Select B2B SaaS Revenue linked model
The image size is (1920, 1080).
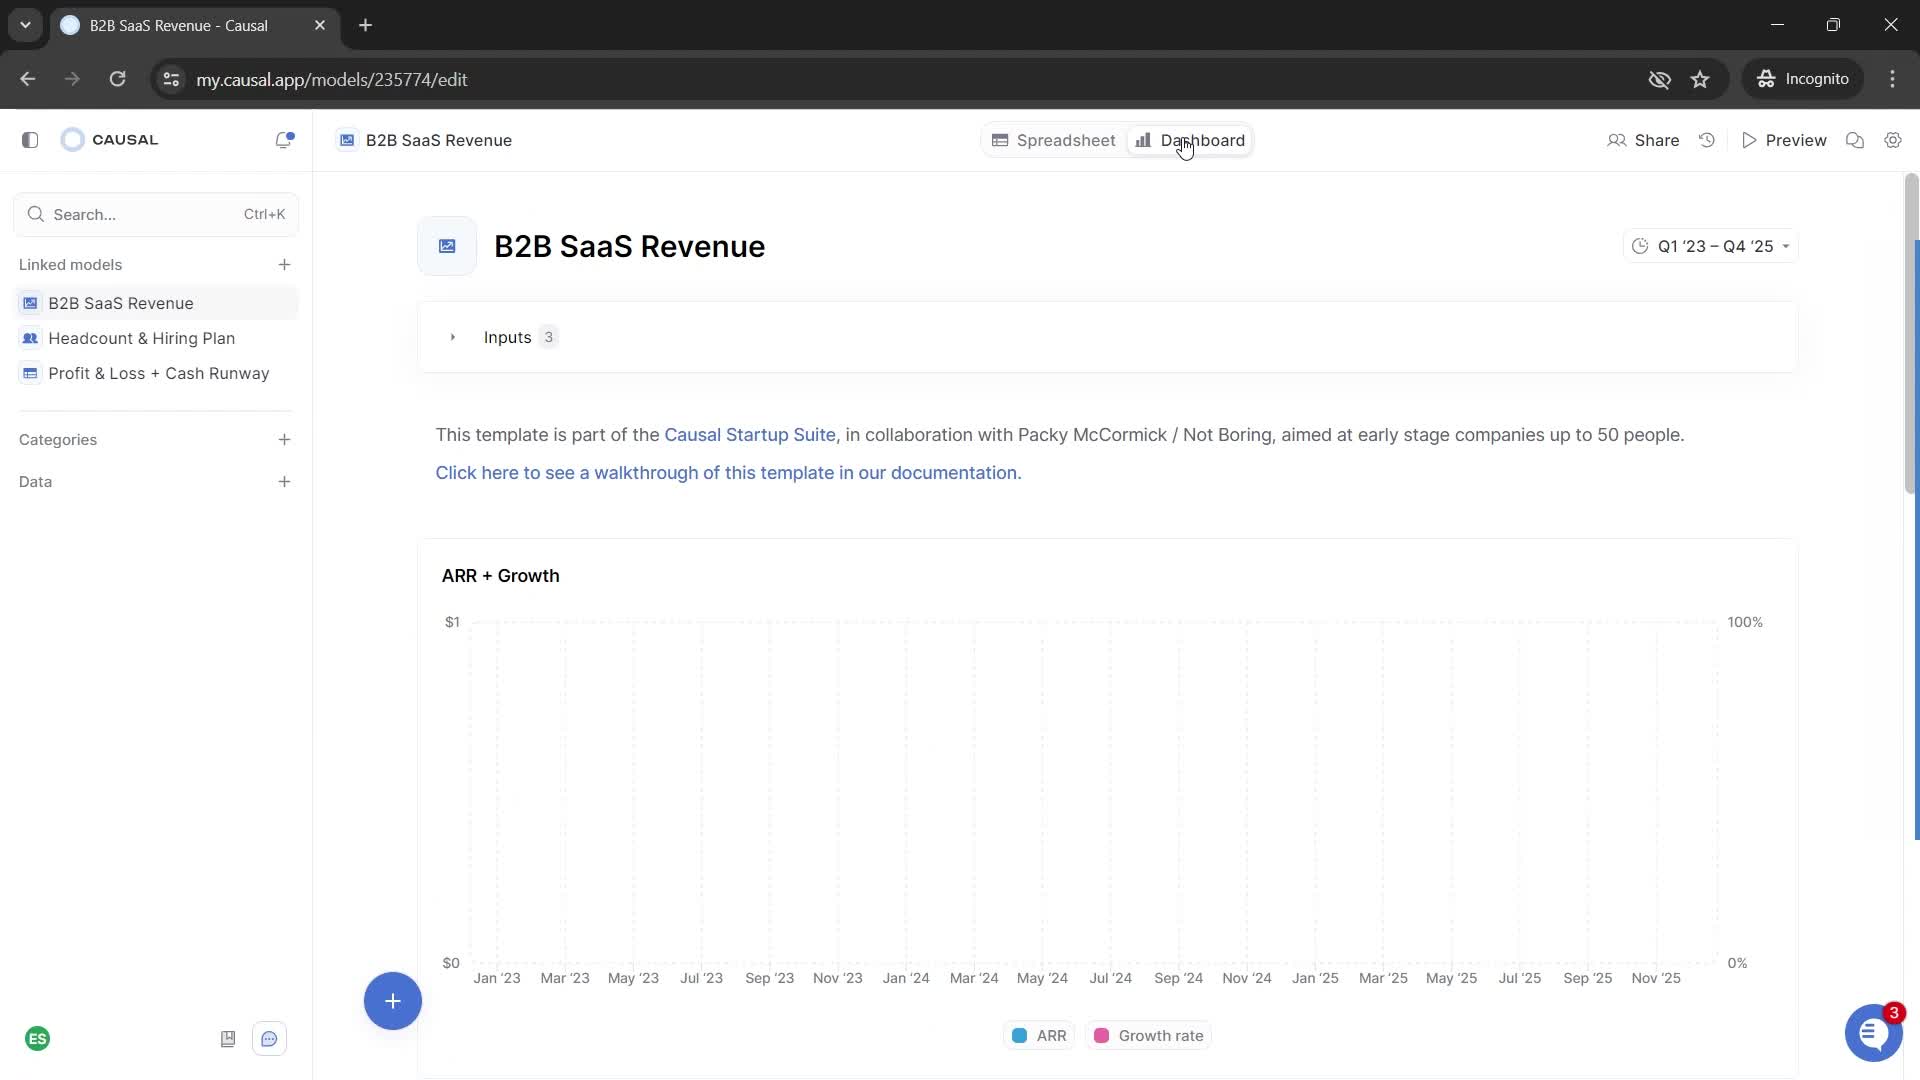pos(156,303)
